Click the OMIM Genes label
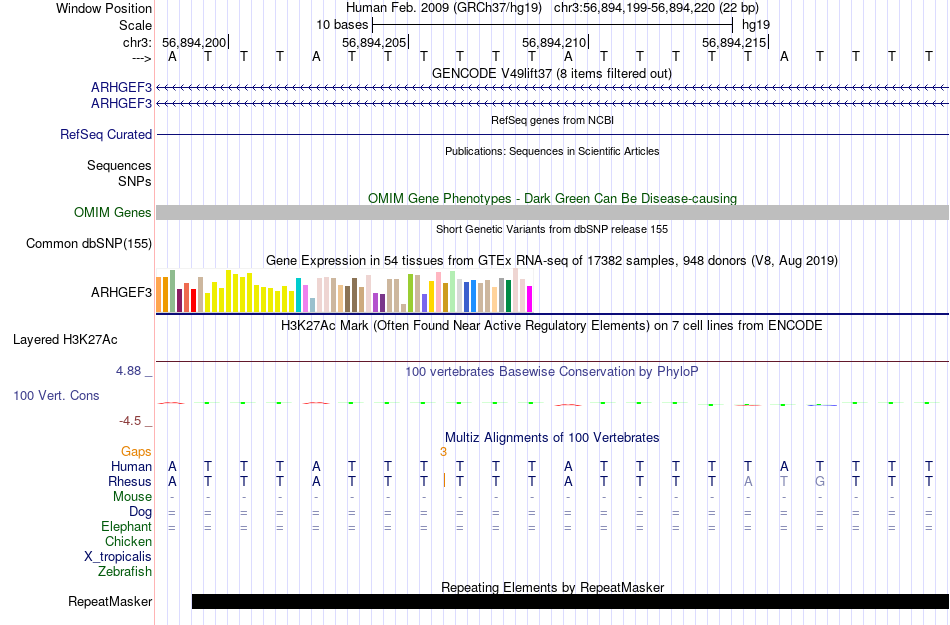950x625 pixels. (x=113, y=213)
